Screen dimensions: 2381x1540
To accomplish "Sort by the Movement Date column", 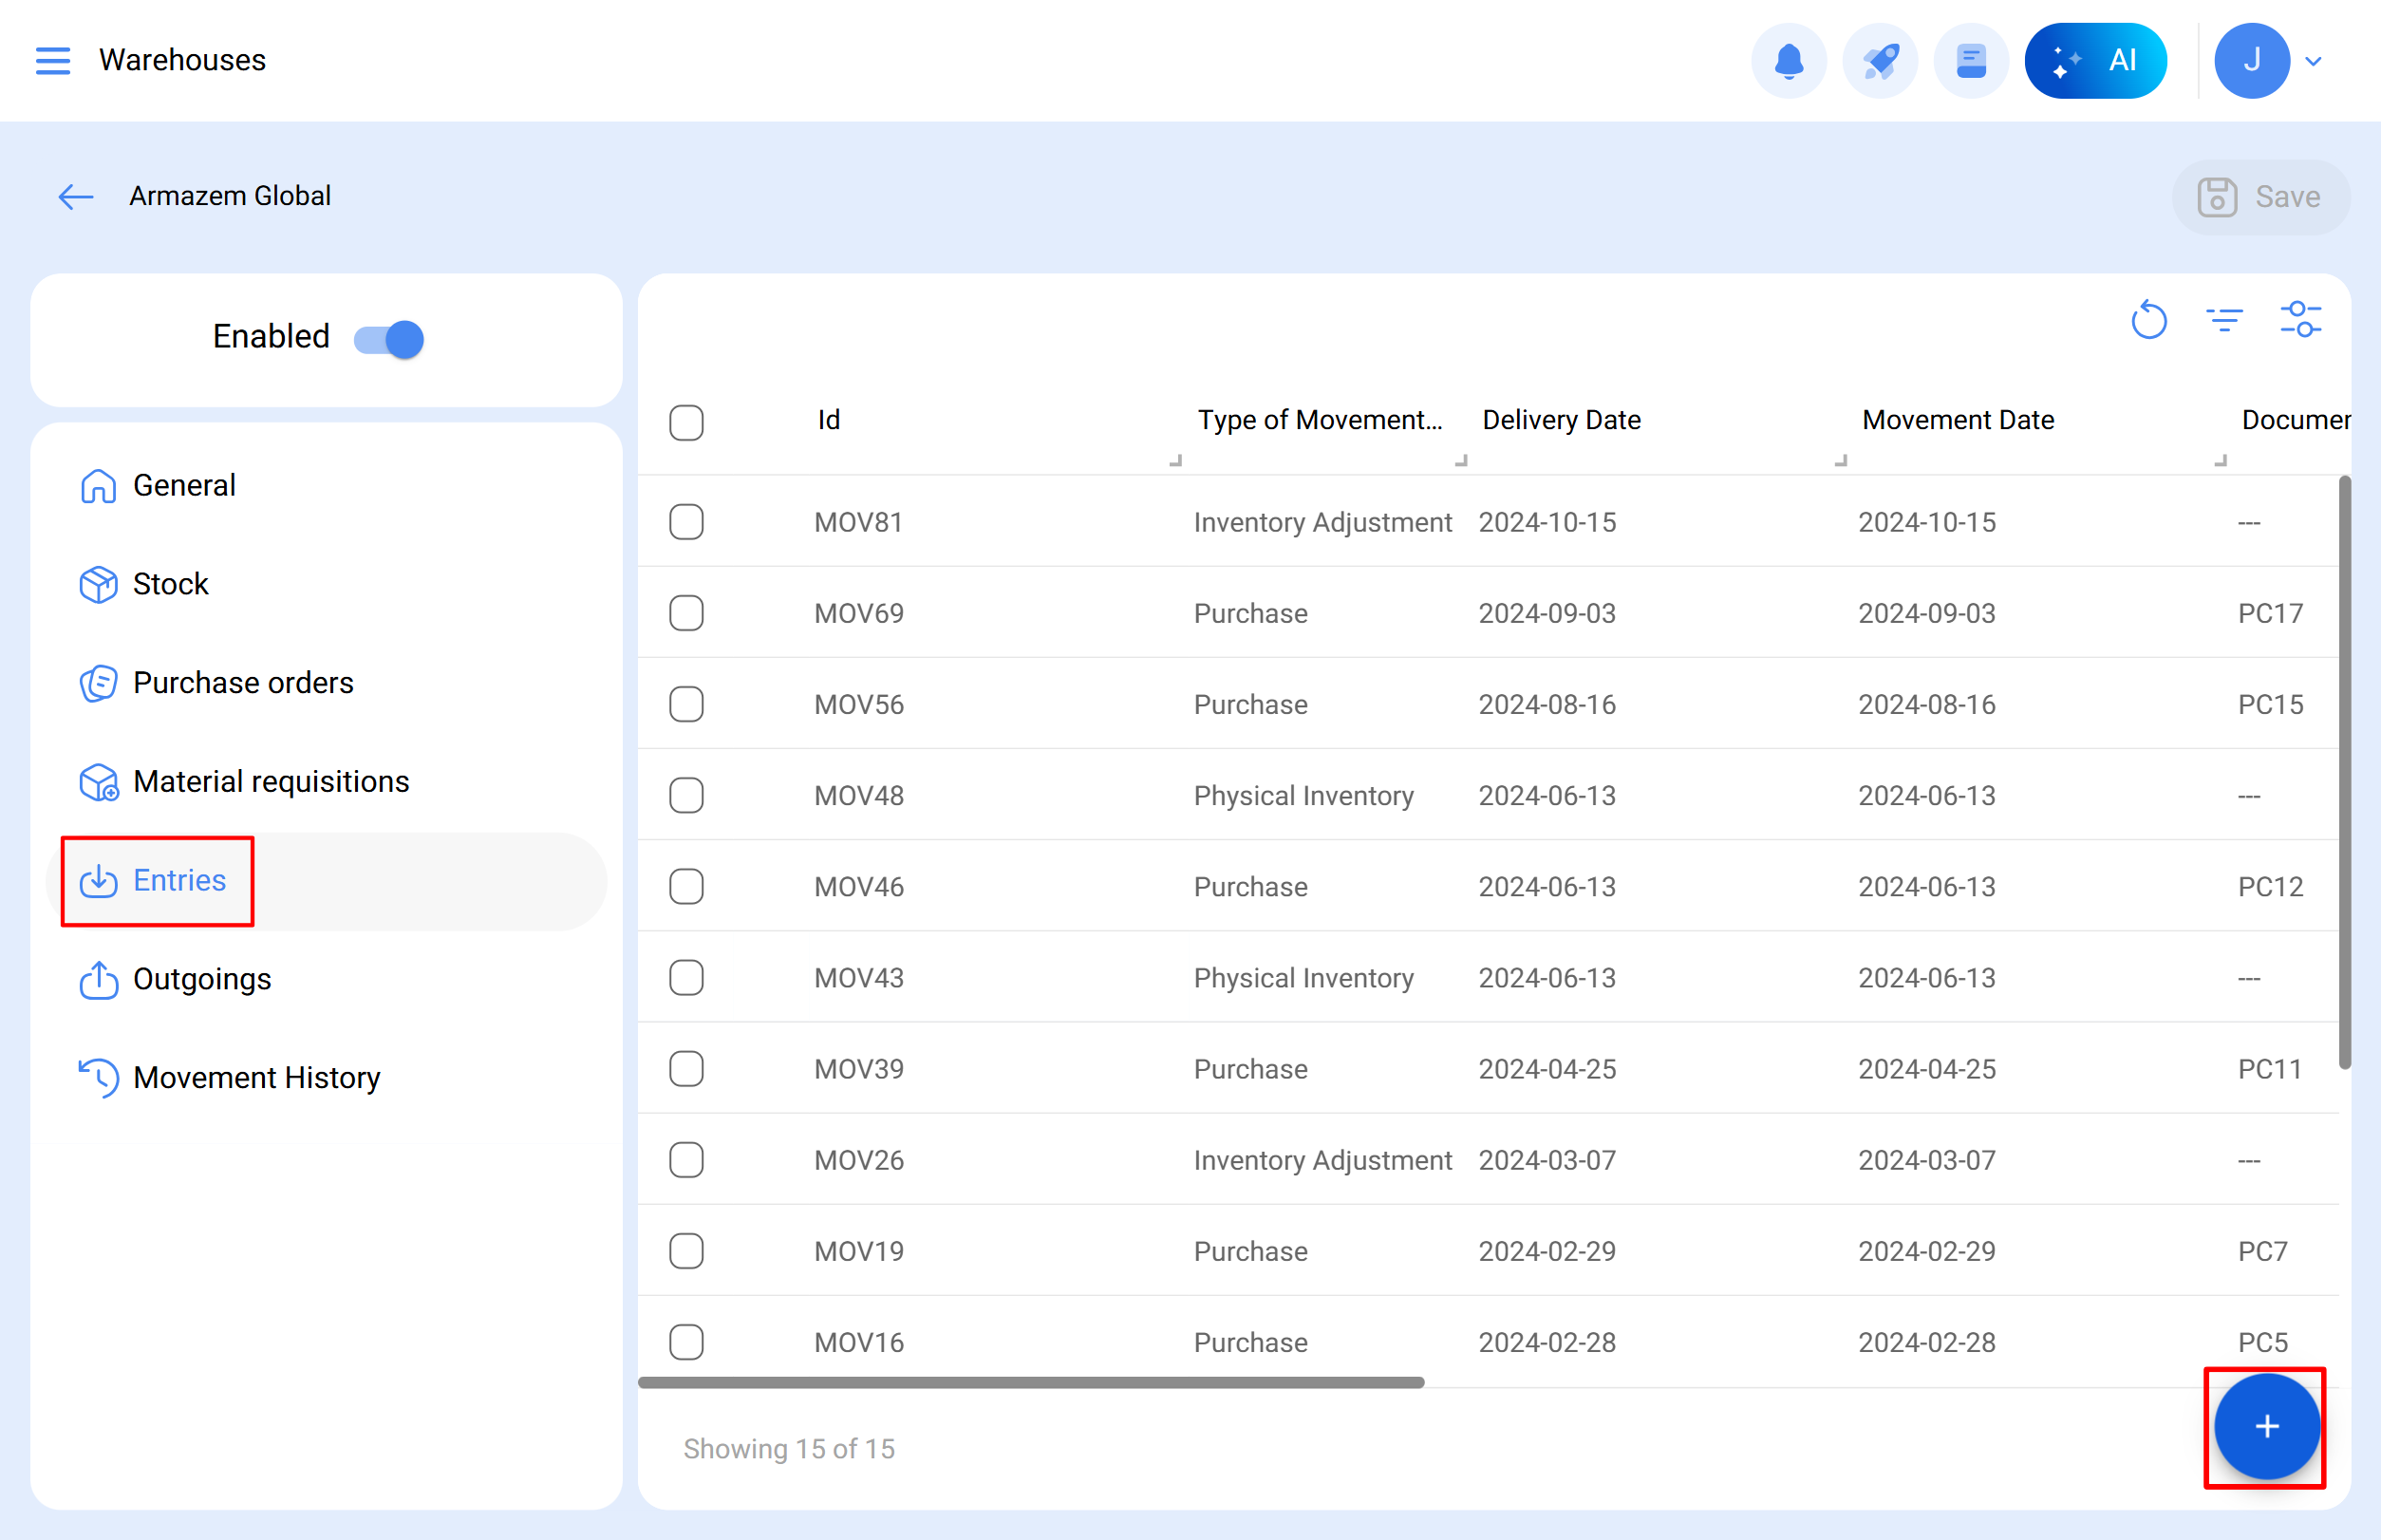I will click(1957, 420).
